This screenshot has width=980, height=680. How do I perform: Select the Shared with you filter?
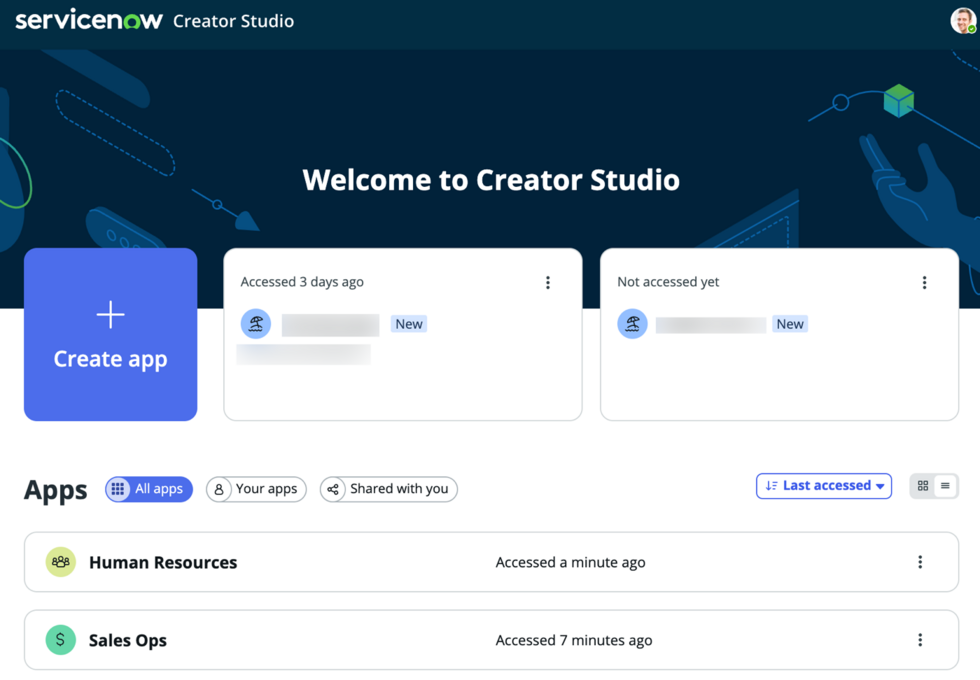click(389, 489)
